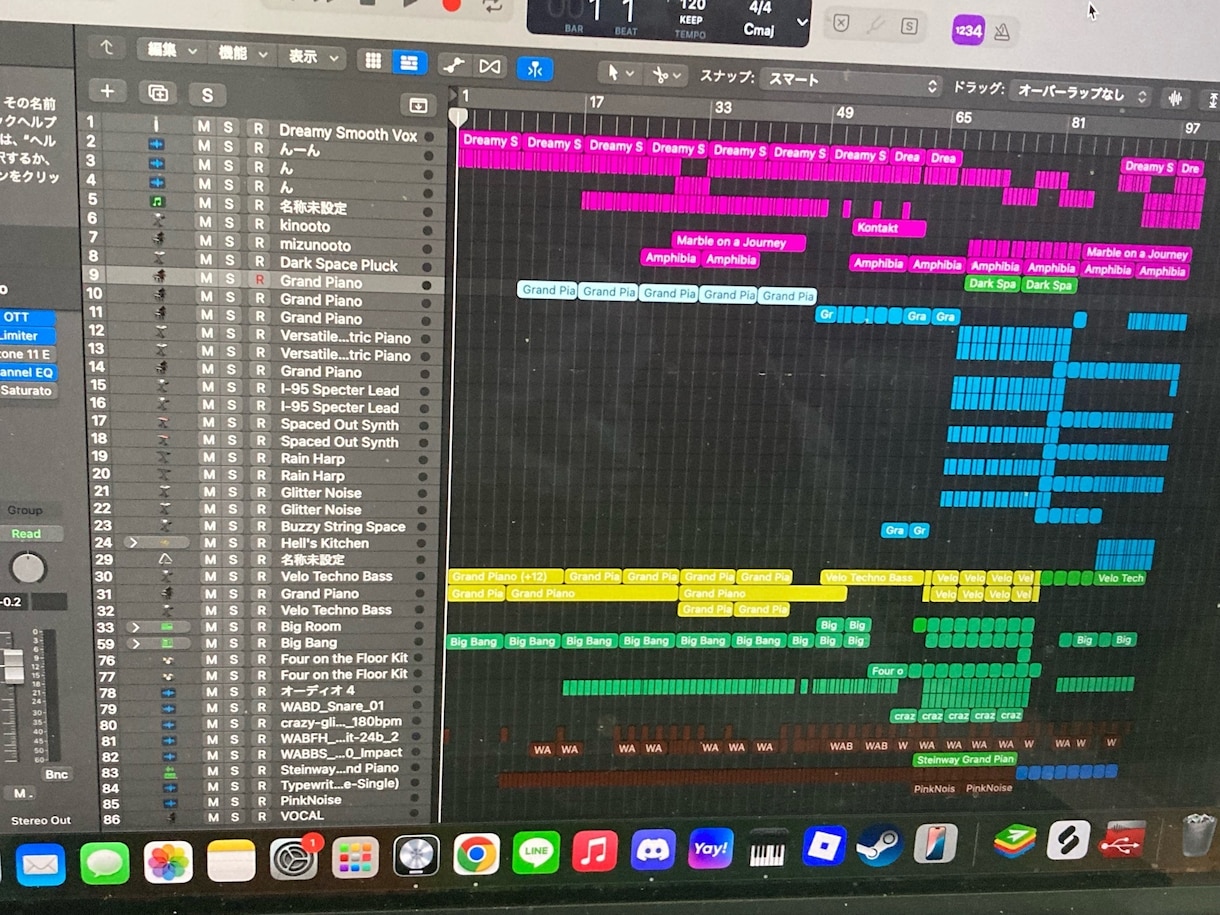1220x915 pixels.
Task: Open the OTT plugin slot
Action: 28,318
